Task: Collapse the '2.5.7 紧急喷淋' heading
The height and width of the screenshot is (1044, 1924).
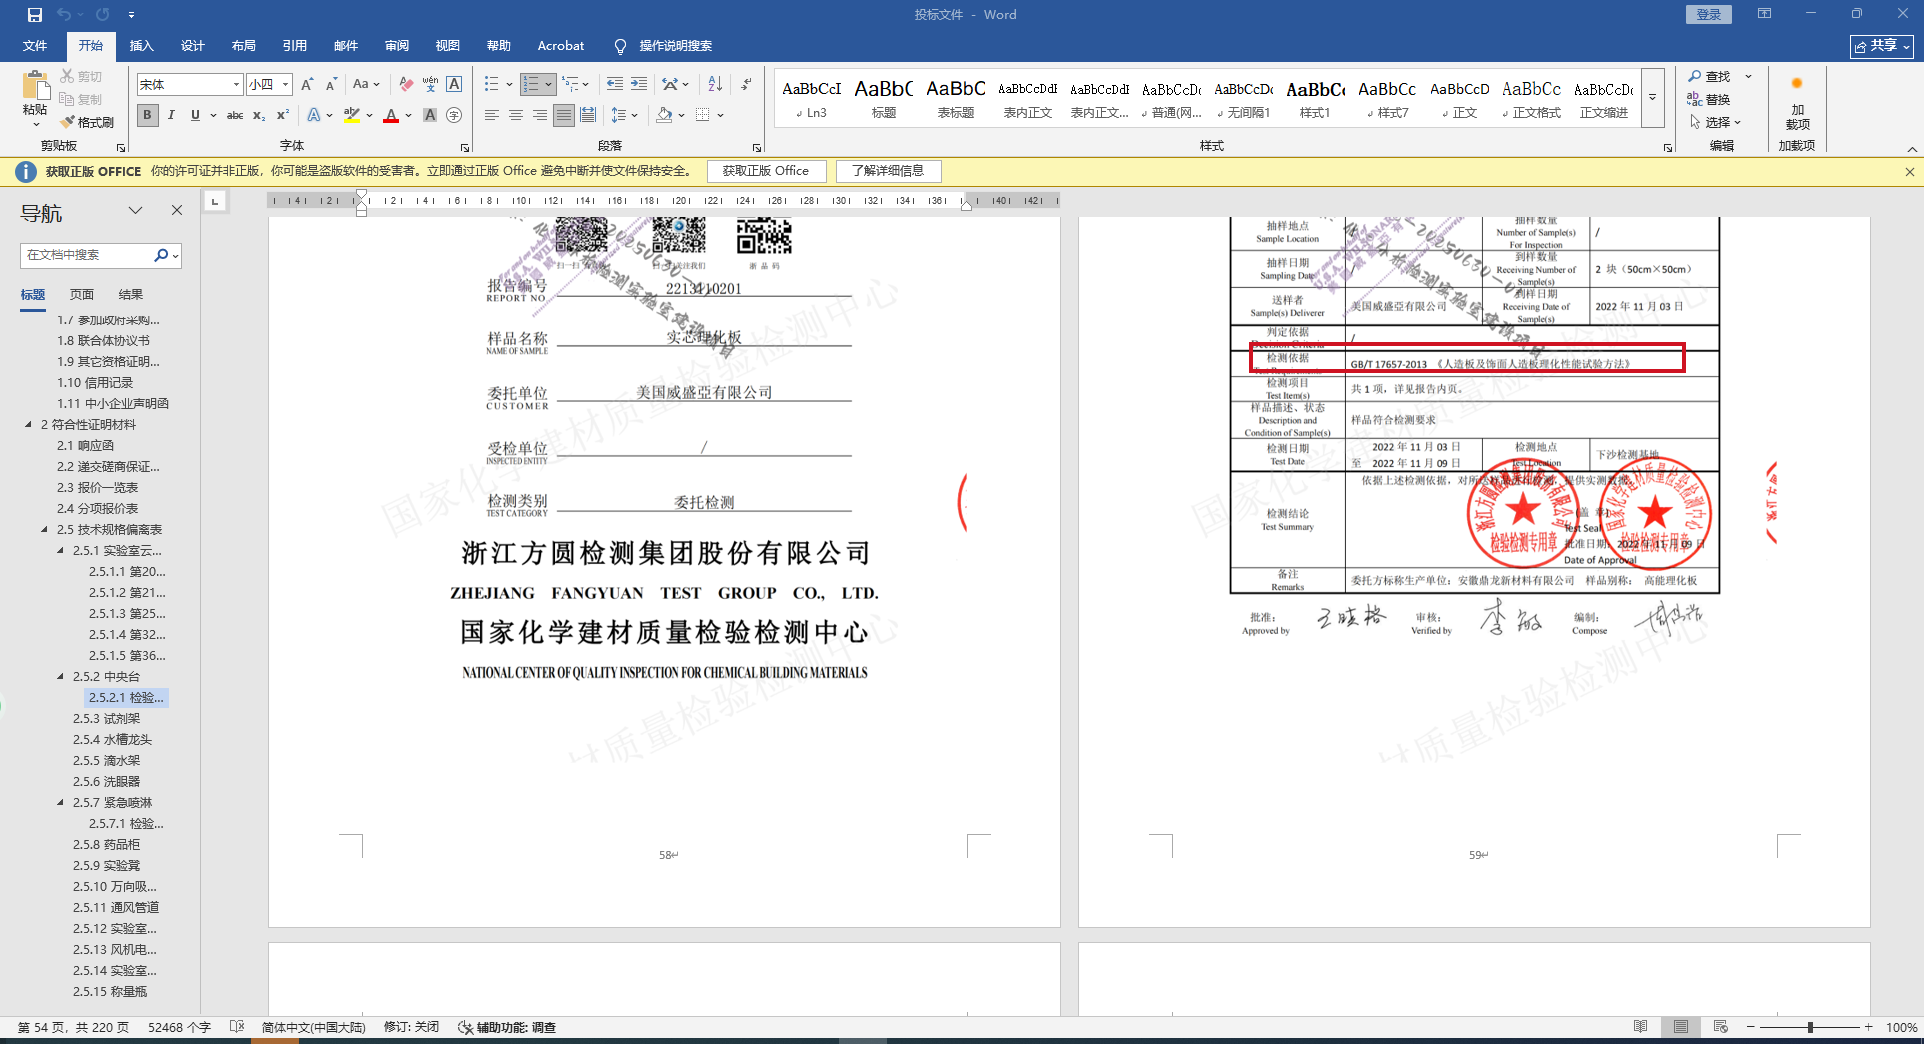Action: [60, 803]
